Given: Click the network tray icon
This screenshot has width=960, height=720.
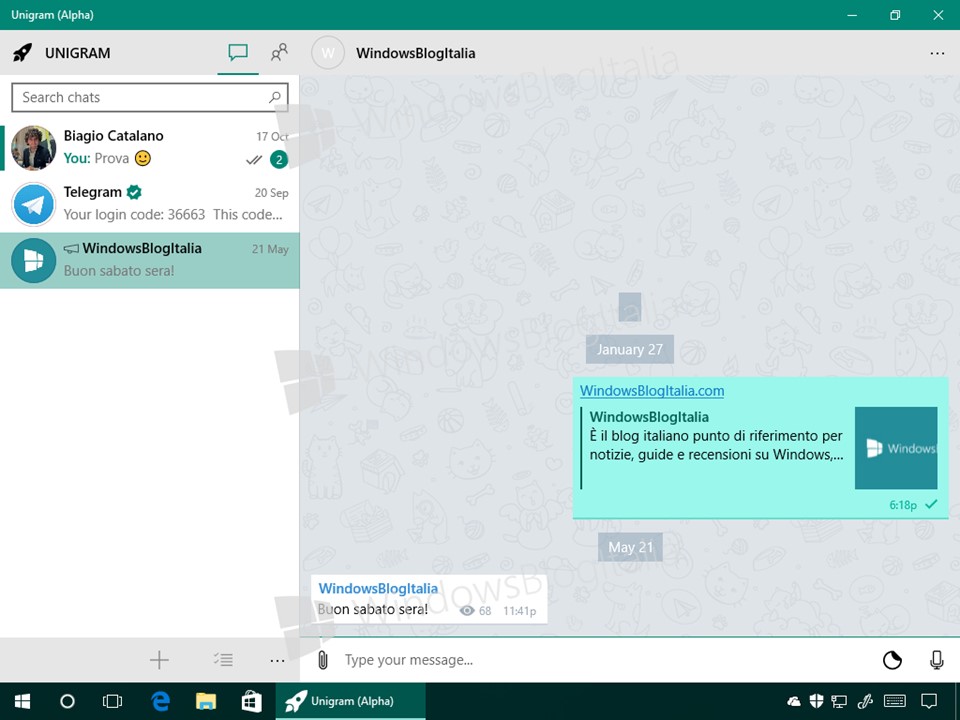Looking at the screenshot, I should (839, 701).
